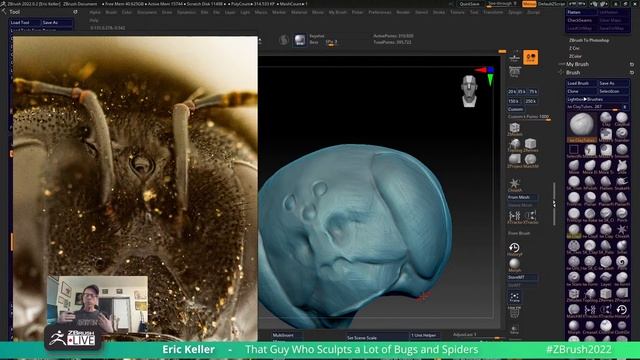Click the Morph sphere icon beside canvas

coord(515,264)
